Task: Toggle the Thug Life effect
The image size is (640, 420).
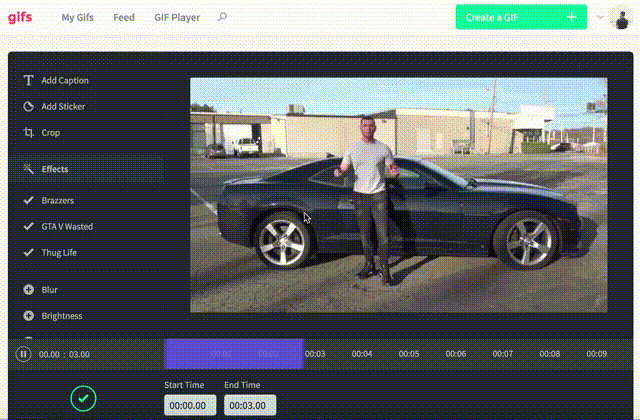Action: (x=28, y=253)
